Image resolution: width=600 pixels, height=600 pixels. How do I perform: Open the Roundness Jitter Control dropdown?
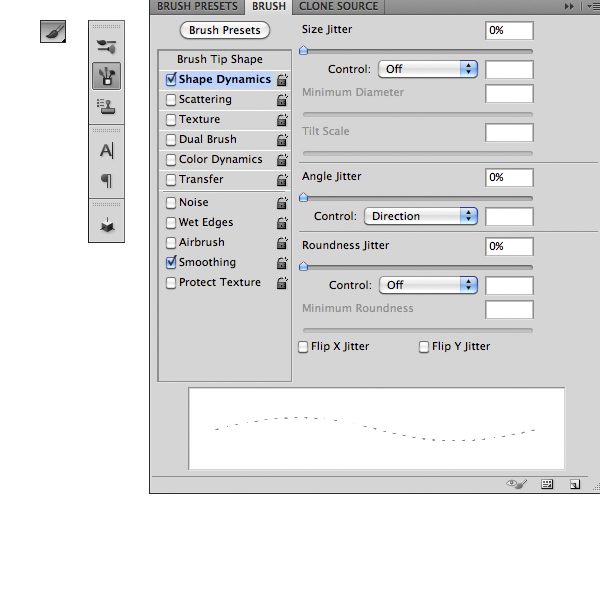coord(428,285)
